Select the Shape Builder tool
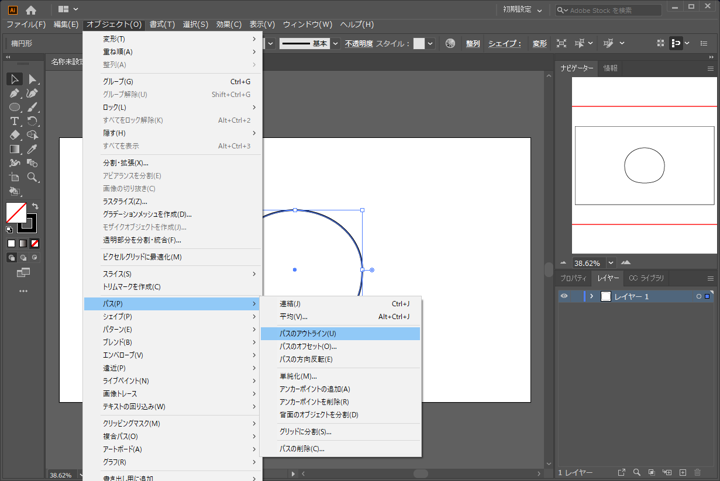The image size is (720, 481). click(32, 135)
